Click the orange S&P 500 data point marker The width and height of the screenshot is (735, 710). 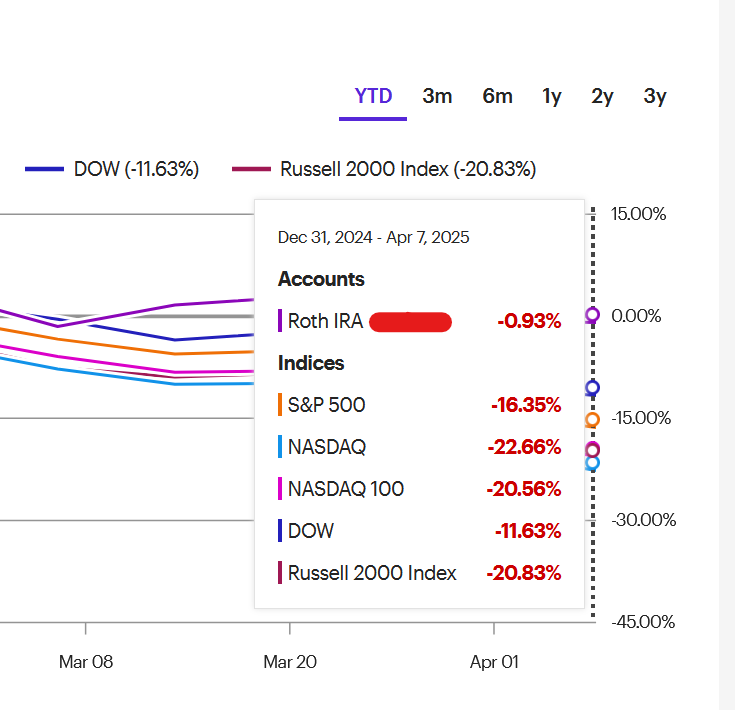tap(592, 420)
